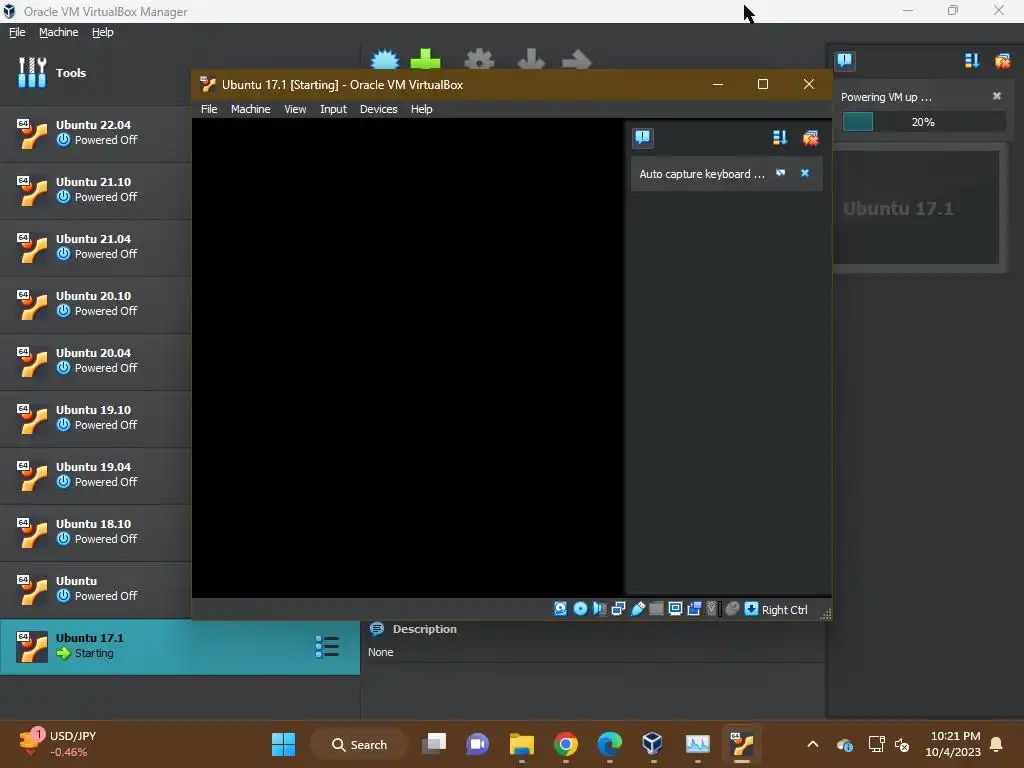Click the 20% powering up progress bar
Viewport: 1024px width, 768px height.
click(923, 122)
